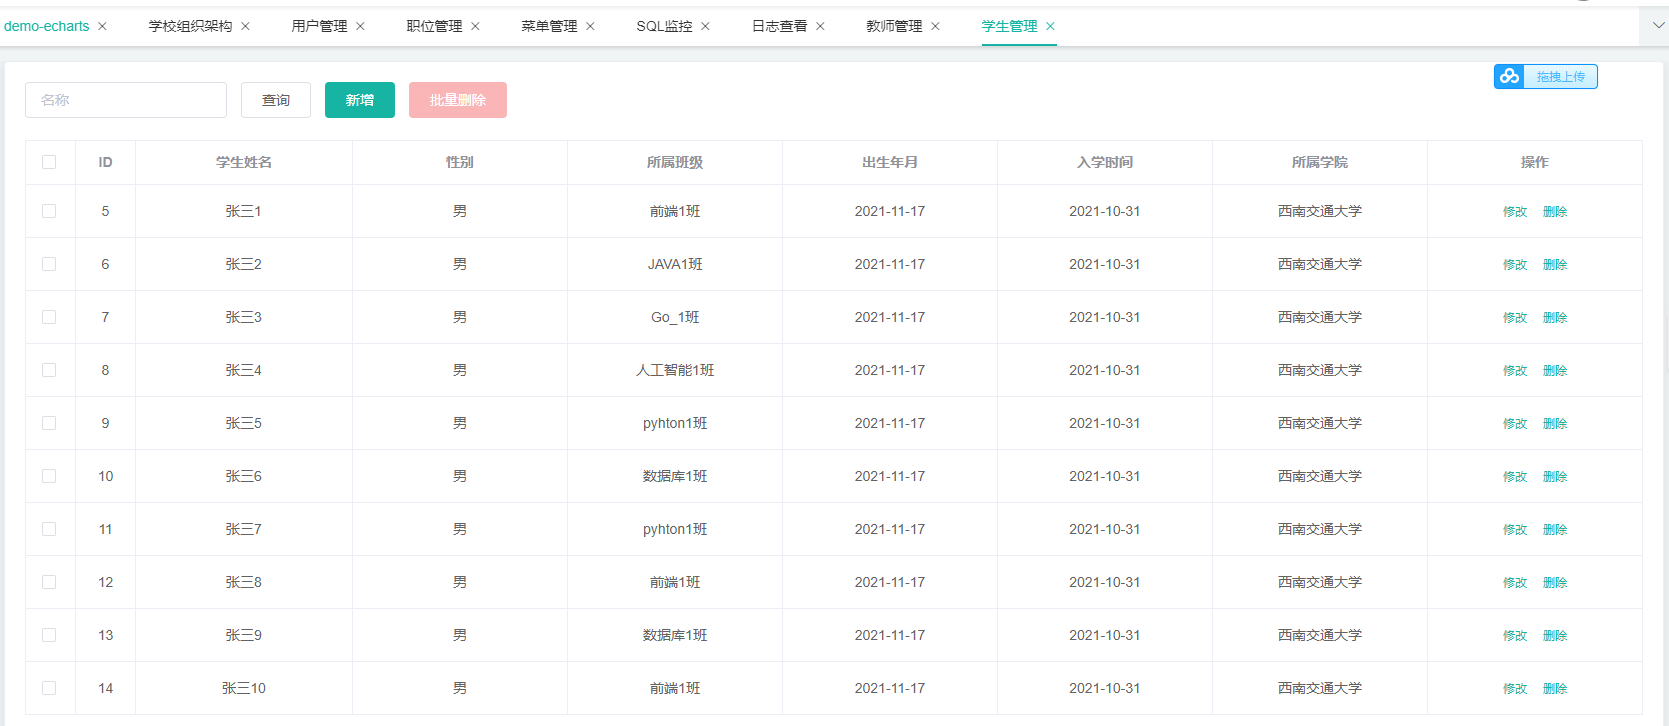
Task: Delete the 张三8 record
Action: [x=1555, y=583]
